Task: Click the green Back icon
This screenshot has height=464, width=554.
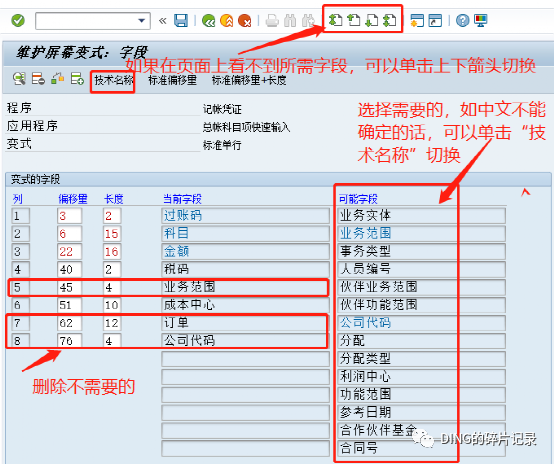Action: tap(208, 20)
